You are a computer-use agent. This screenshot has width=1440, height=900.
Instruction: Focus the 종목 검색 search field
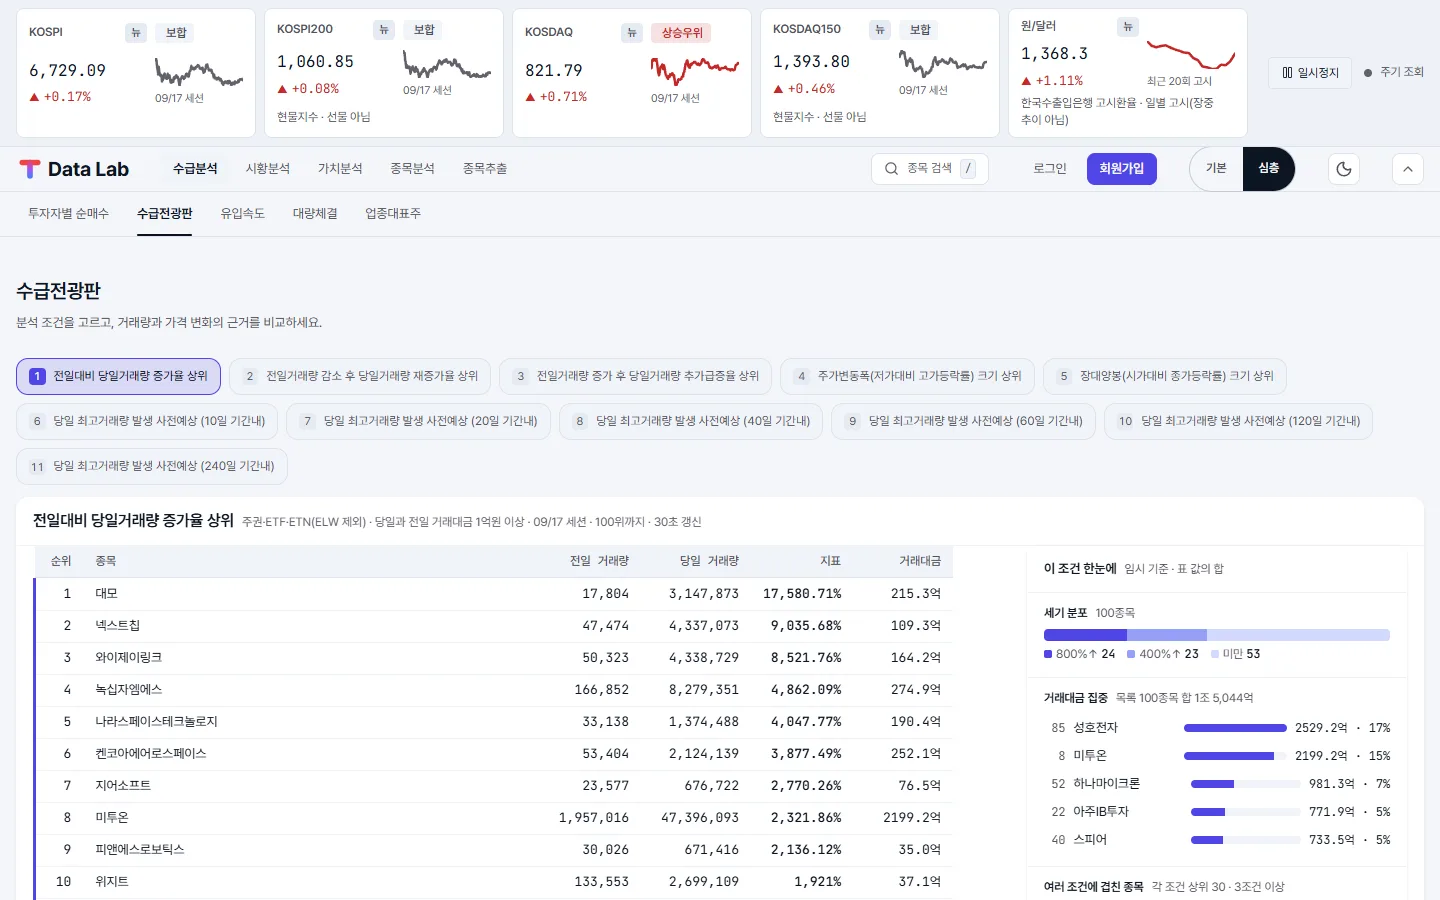pos(930,169)
